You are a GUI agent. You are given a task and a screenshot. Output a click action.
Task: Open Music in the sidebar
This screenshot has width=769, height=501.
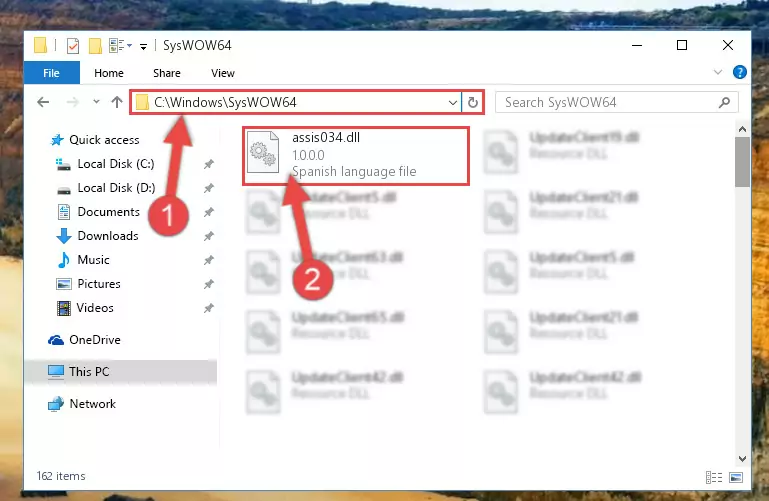pos(93,260)
